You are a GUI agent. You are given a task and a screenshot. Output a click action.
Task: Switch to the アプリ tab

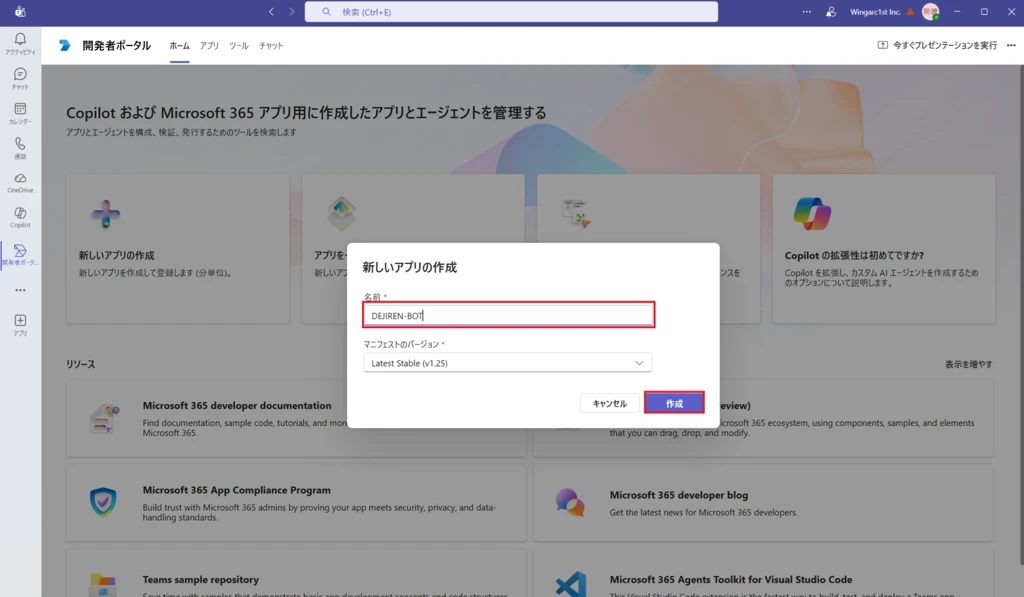click(x=209, y=46)
